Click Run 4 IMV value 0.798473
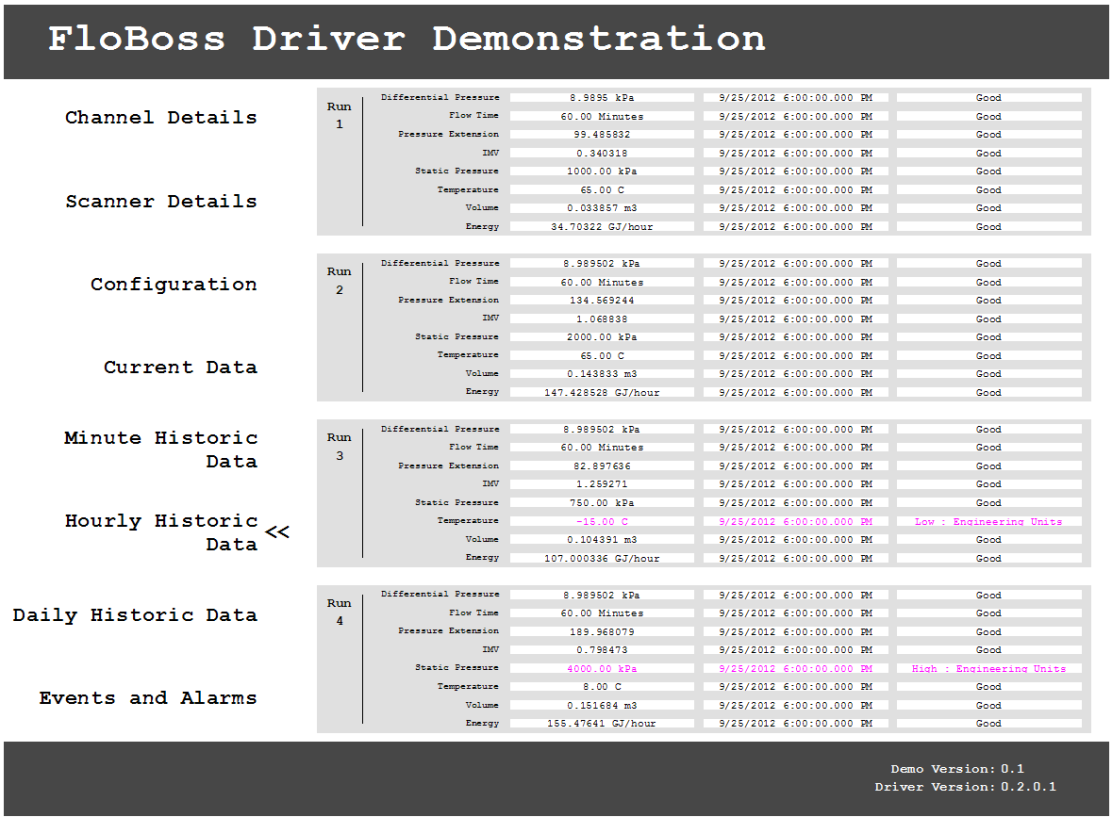1112x817 pixels. click(x=601, y=650)
